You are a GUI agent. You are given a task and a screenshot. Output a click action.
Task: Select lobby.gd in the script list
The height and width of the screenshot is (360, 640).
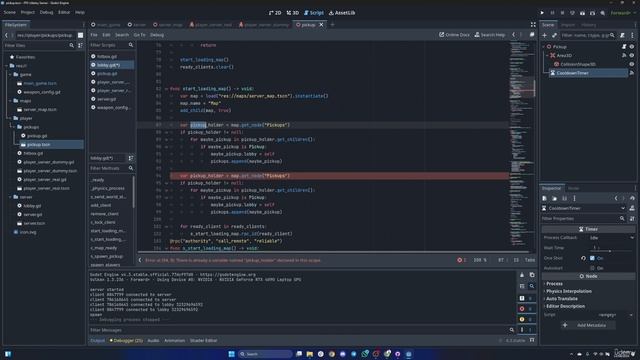112,65
